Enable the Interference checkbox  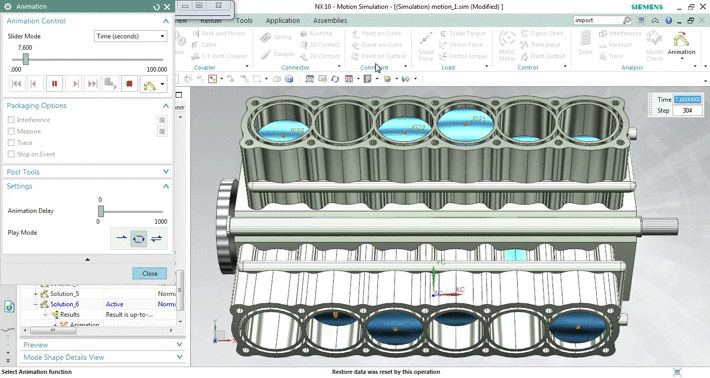[x=11, y=120]
